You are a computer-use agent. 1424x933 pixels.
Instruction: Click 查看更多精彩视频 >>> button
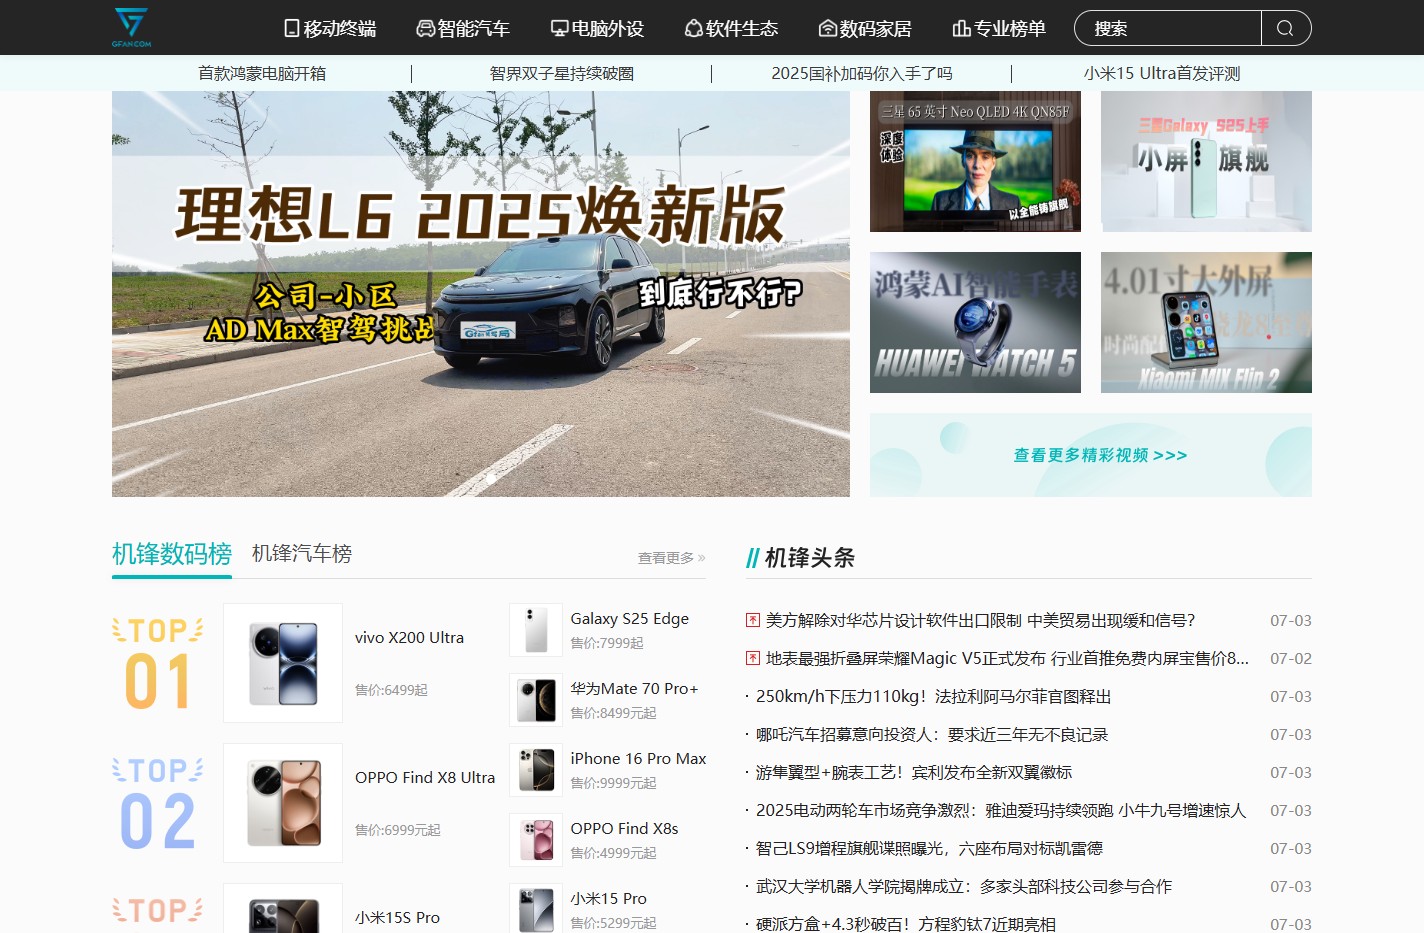click(x=1091, y=455)
